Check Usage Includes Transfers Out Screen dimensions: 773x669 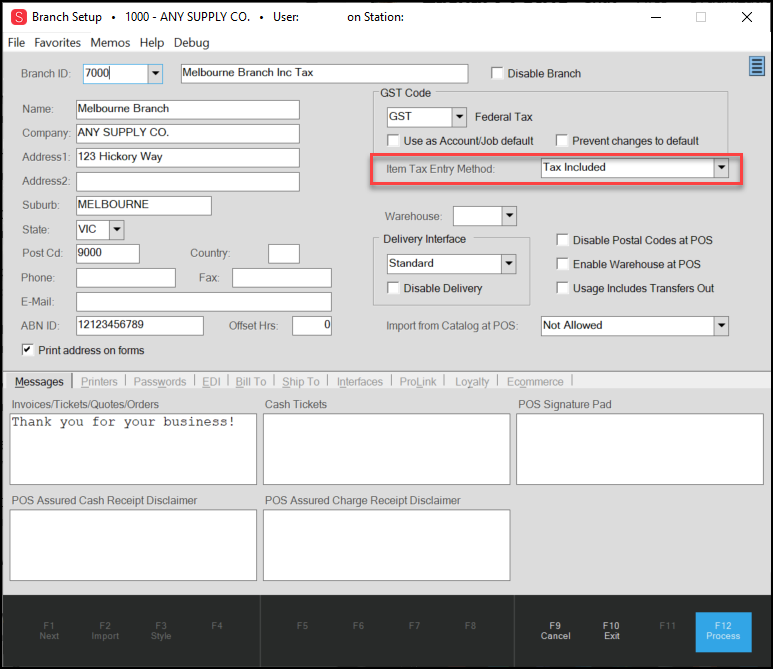pyautogui.click(x=562, y=288)
